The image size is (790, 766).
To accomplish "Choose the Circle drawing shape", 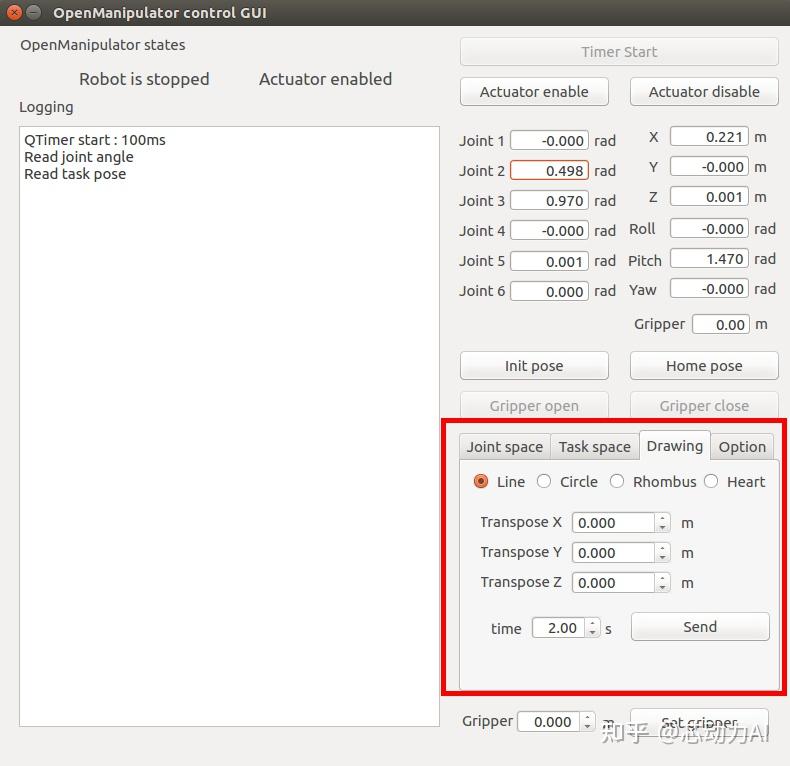I will [x=544, y=481].
